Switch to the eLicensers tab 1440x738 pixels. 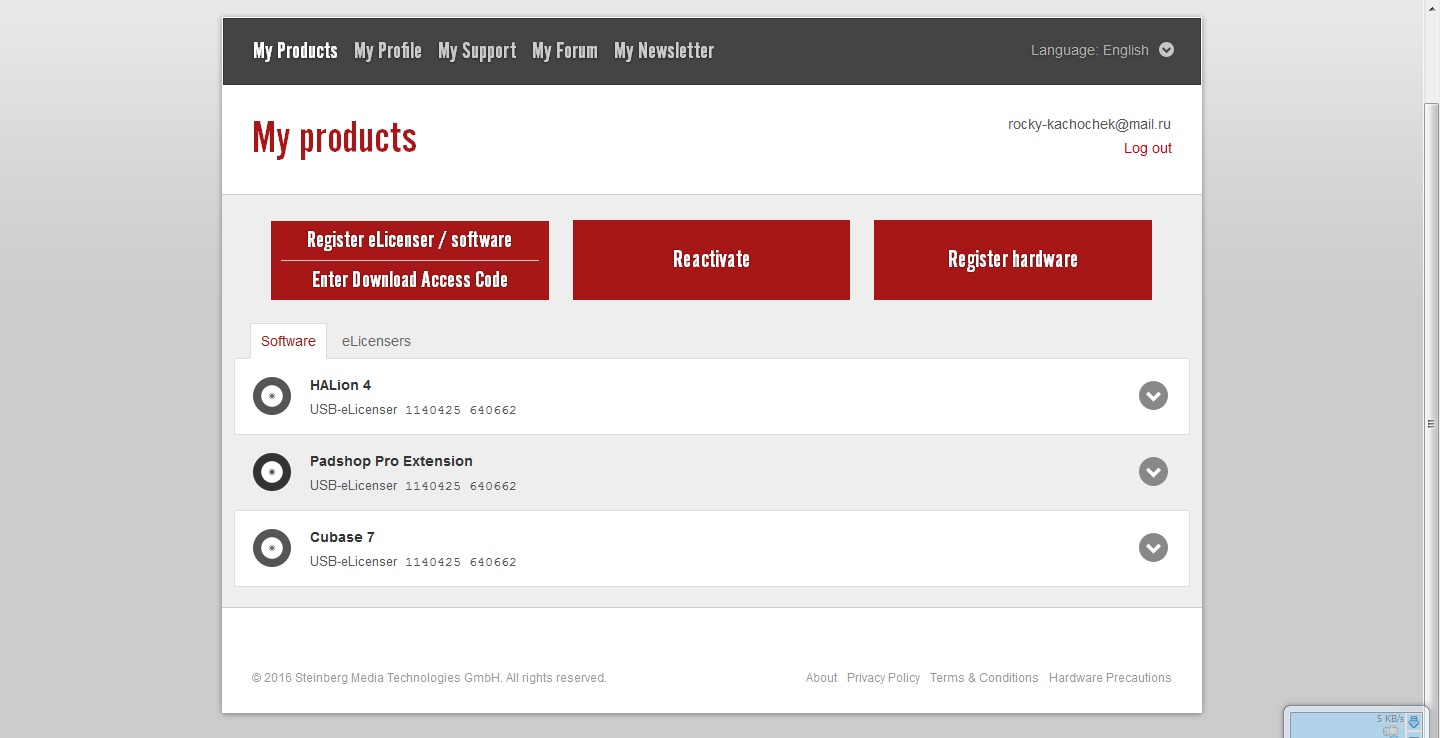(x=376, y=341)
